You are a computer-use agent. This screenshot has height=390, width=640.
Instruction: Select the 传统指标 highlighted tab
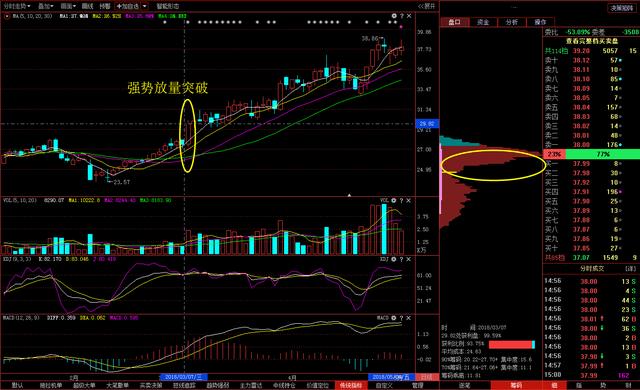351,385
